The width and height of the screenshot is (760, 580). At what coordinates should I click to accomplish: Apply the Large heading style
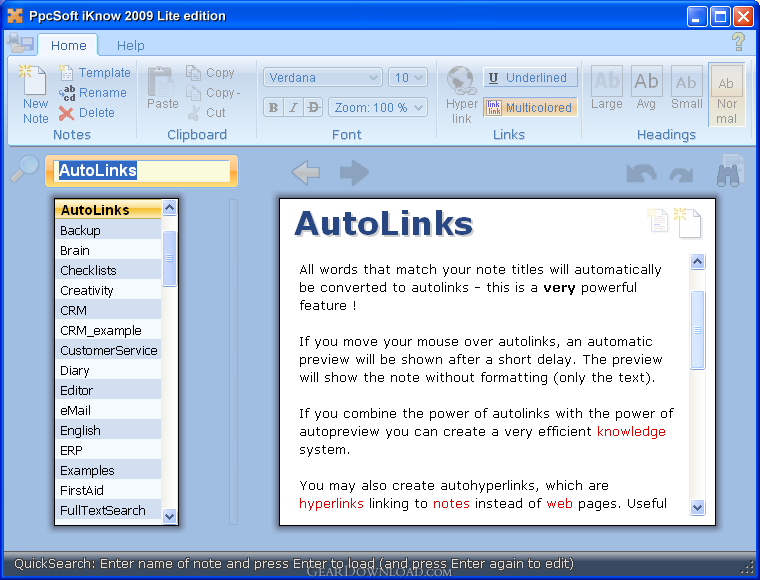(606, 88)
